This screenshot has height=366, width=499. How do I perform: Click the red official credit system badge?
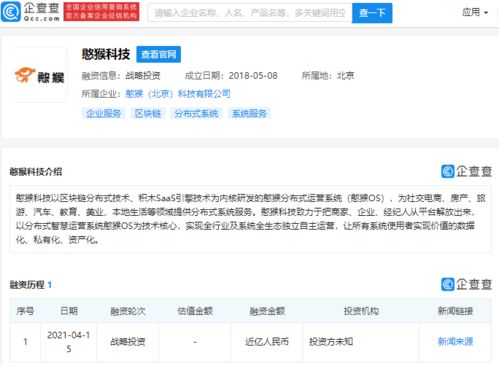(101, 12)
